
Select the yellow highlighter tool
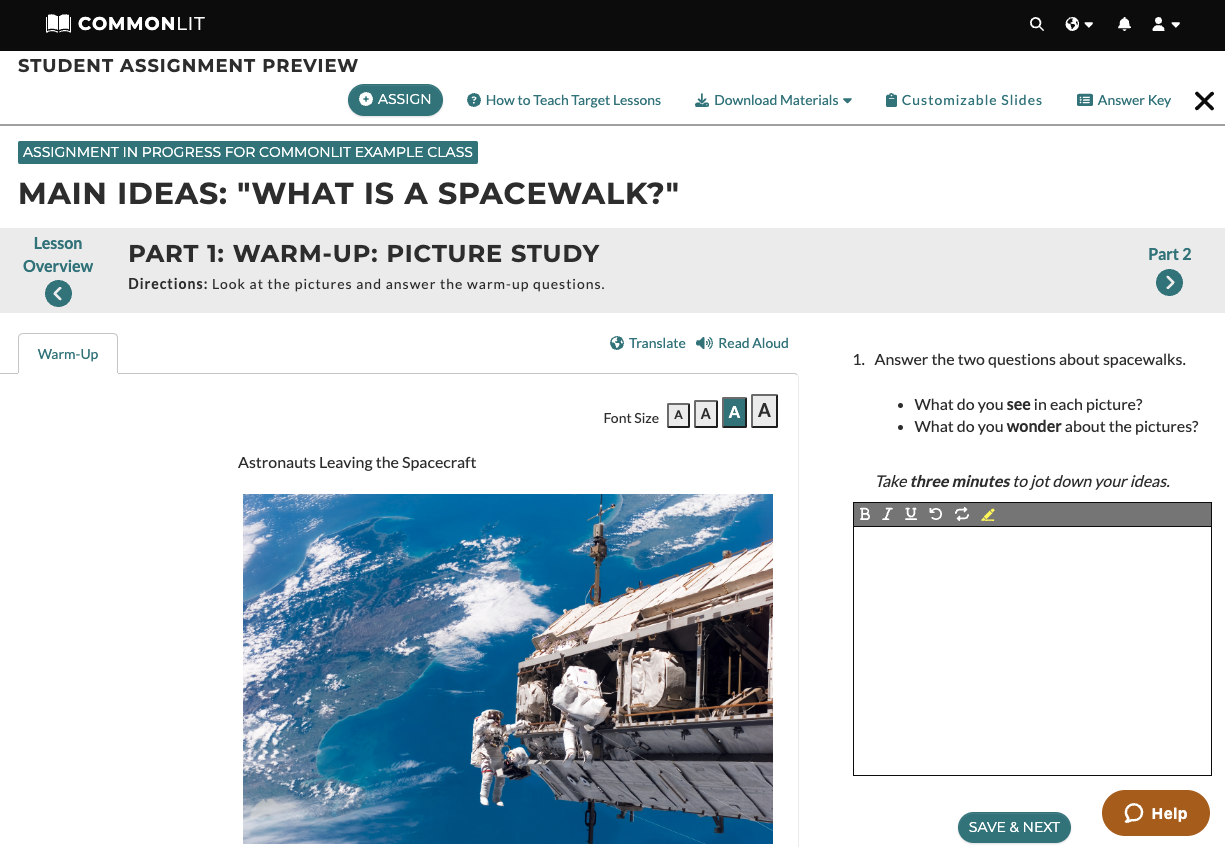click(988, 514)
